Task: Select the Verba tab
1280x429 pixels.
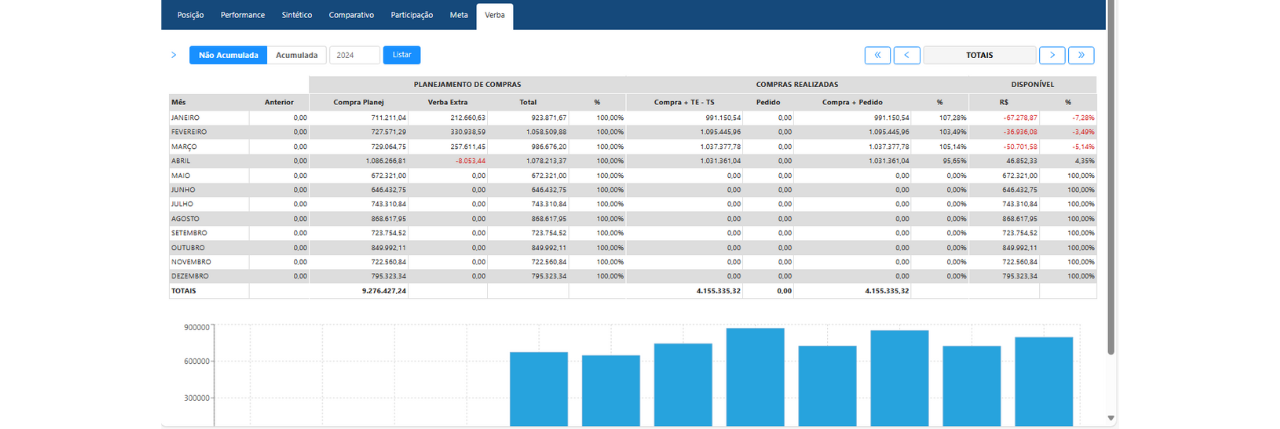Action: 495,15
